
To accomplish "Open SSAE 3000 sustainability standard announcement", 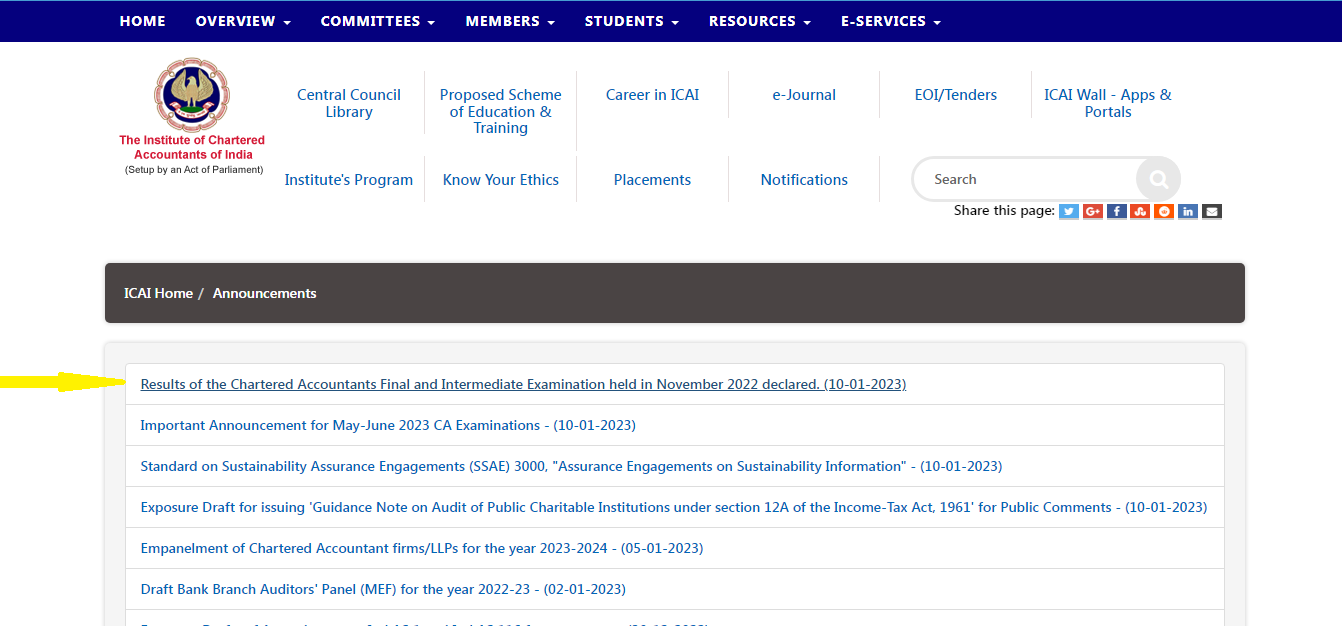I will click(x=571, y=466).
